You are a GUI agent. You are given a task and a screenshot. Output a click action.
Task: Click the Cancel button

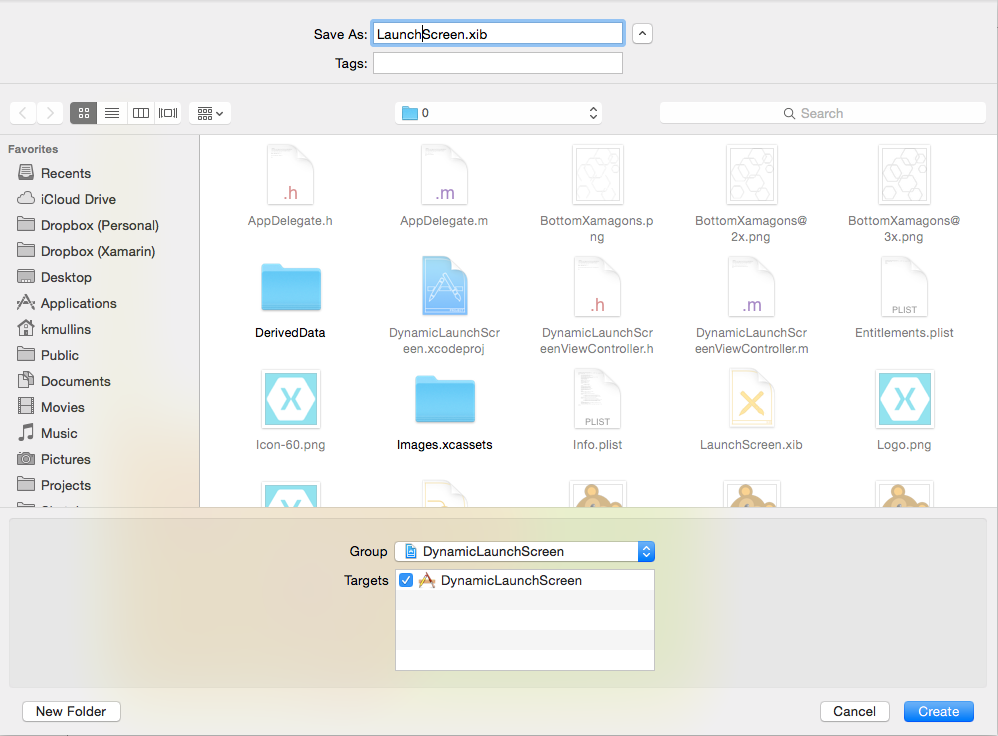coord(854,712)
